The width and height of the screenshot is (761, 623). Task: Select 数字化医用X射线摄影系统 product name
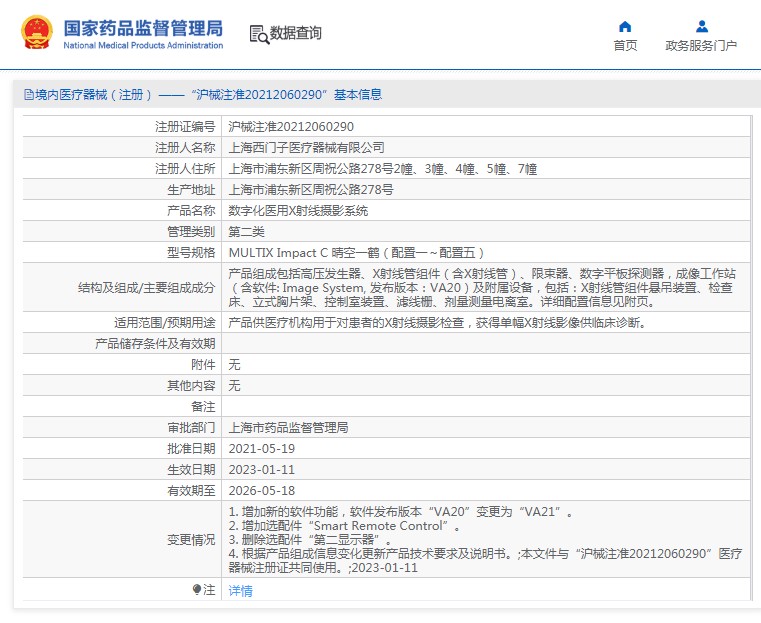point(298,211)
